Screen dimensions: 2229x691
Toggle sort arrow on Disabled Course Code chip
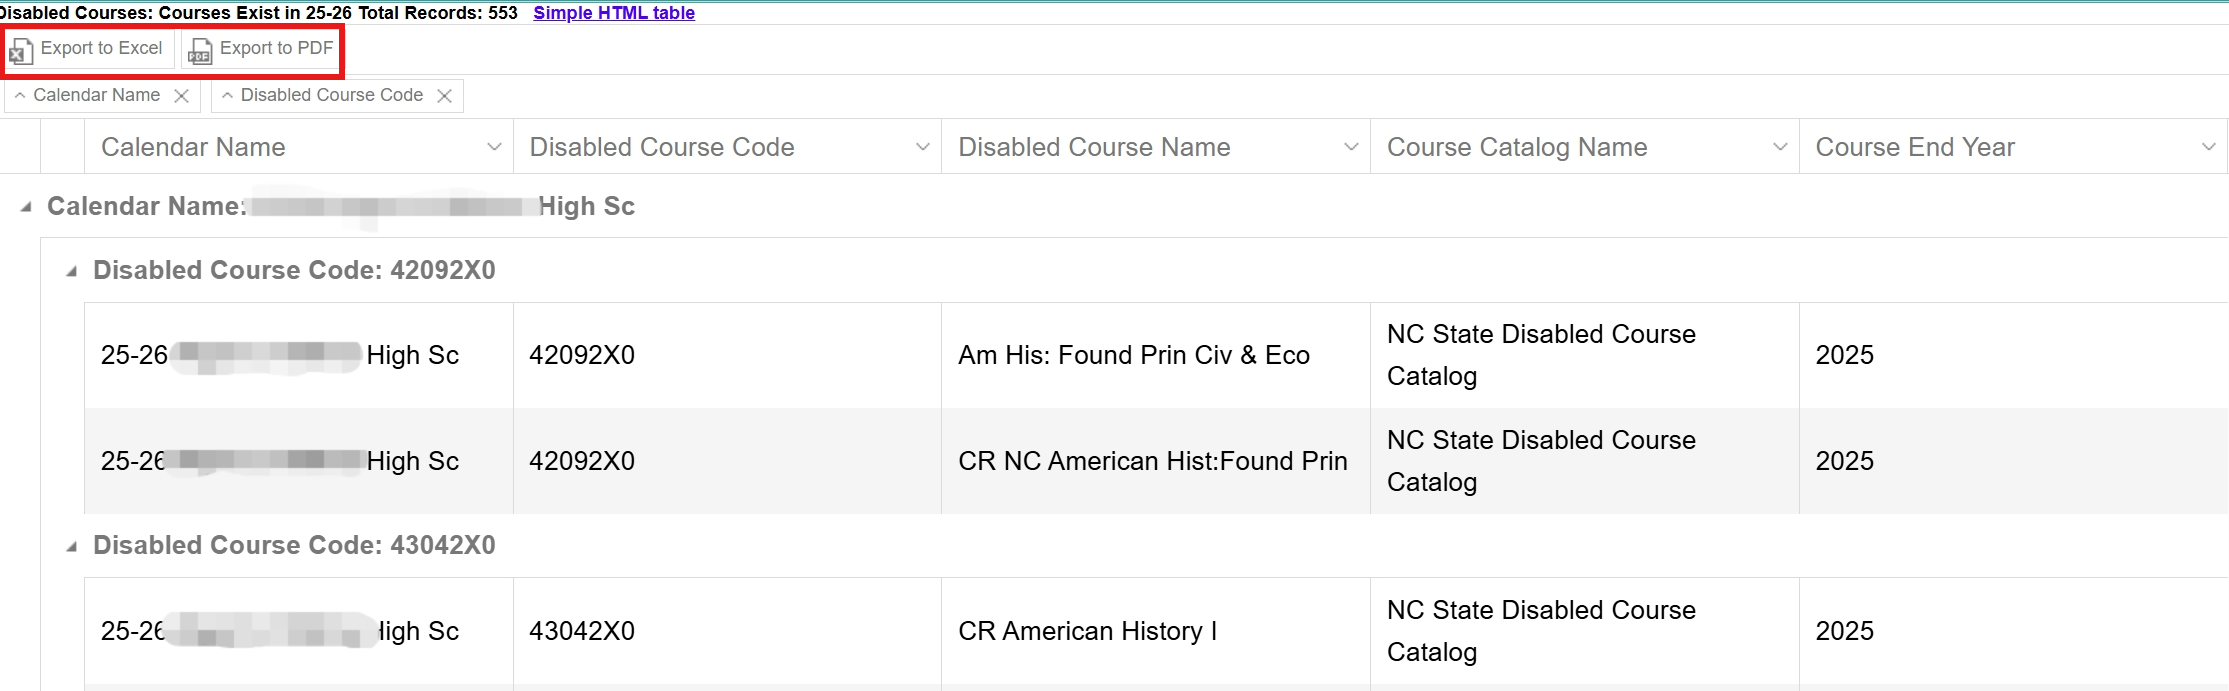[228, 95]
